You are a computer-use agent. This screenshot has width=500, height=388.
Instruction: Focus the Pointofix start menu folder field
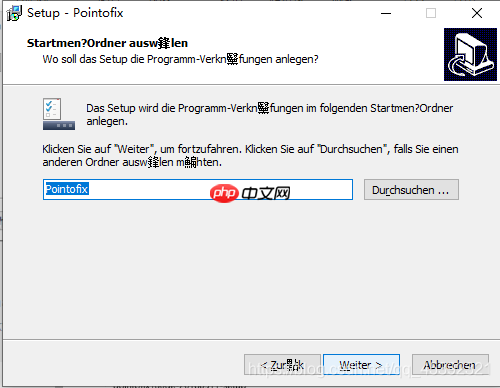tap(198, 189)
